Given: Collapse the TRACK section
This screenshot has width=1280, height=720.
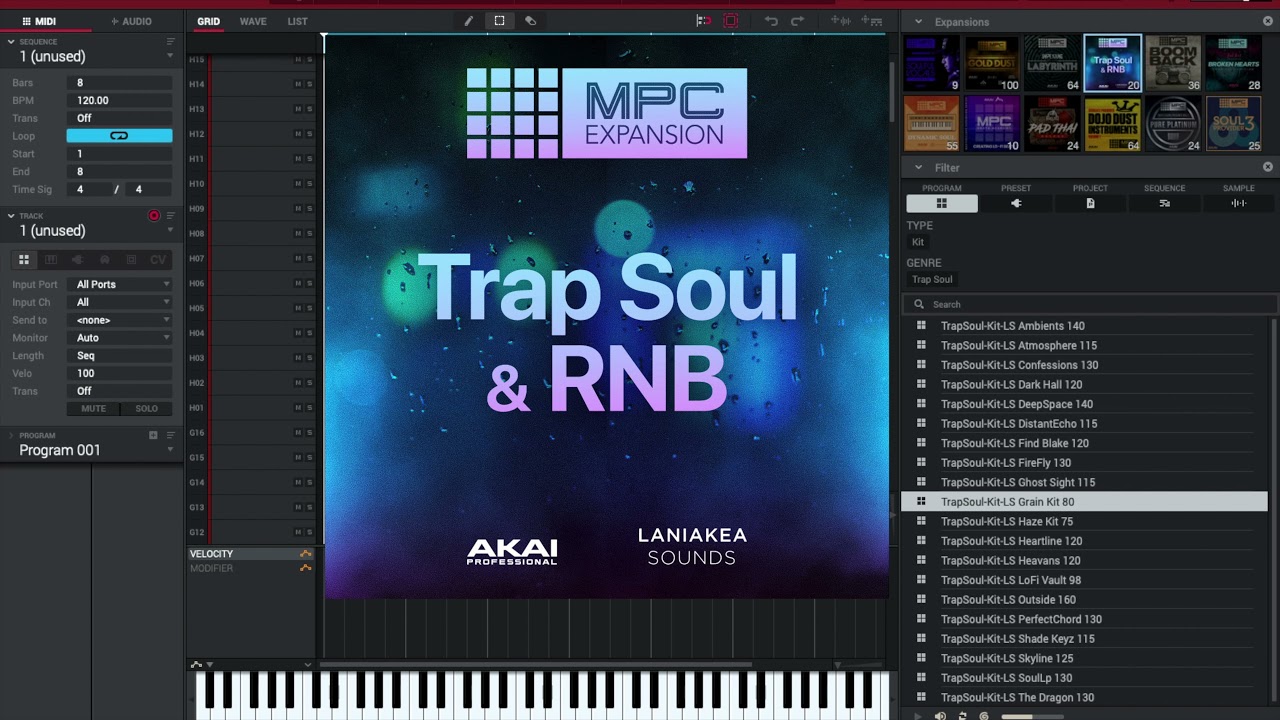Looking at the screenshot, I should pos(11,216).
